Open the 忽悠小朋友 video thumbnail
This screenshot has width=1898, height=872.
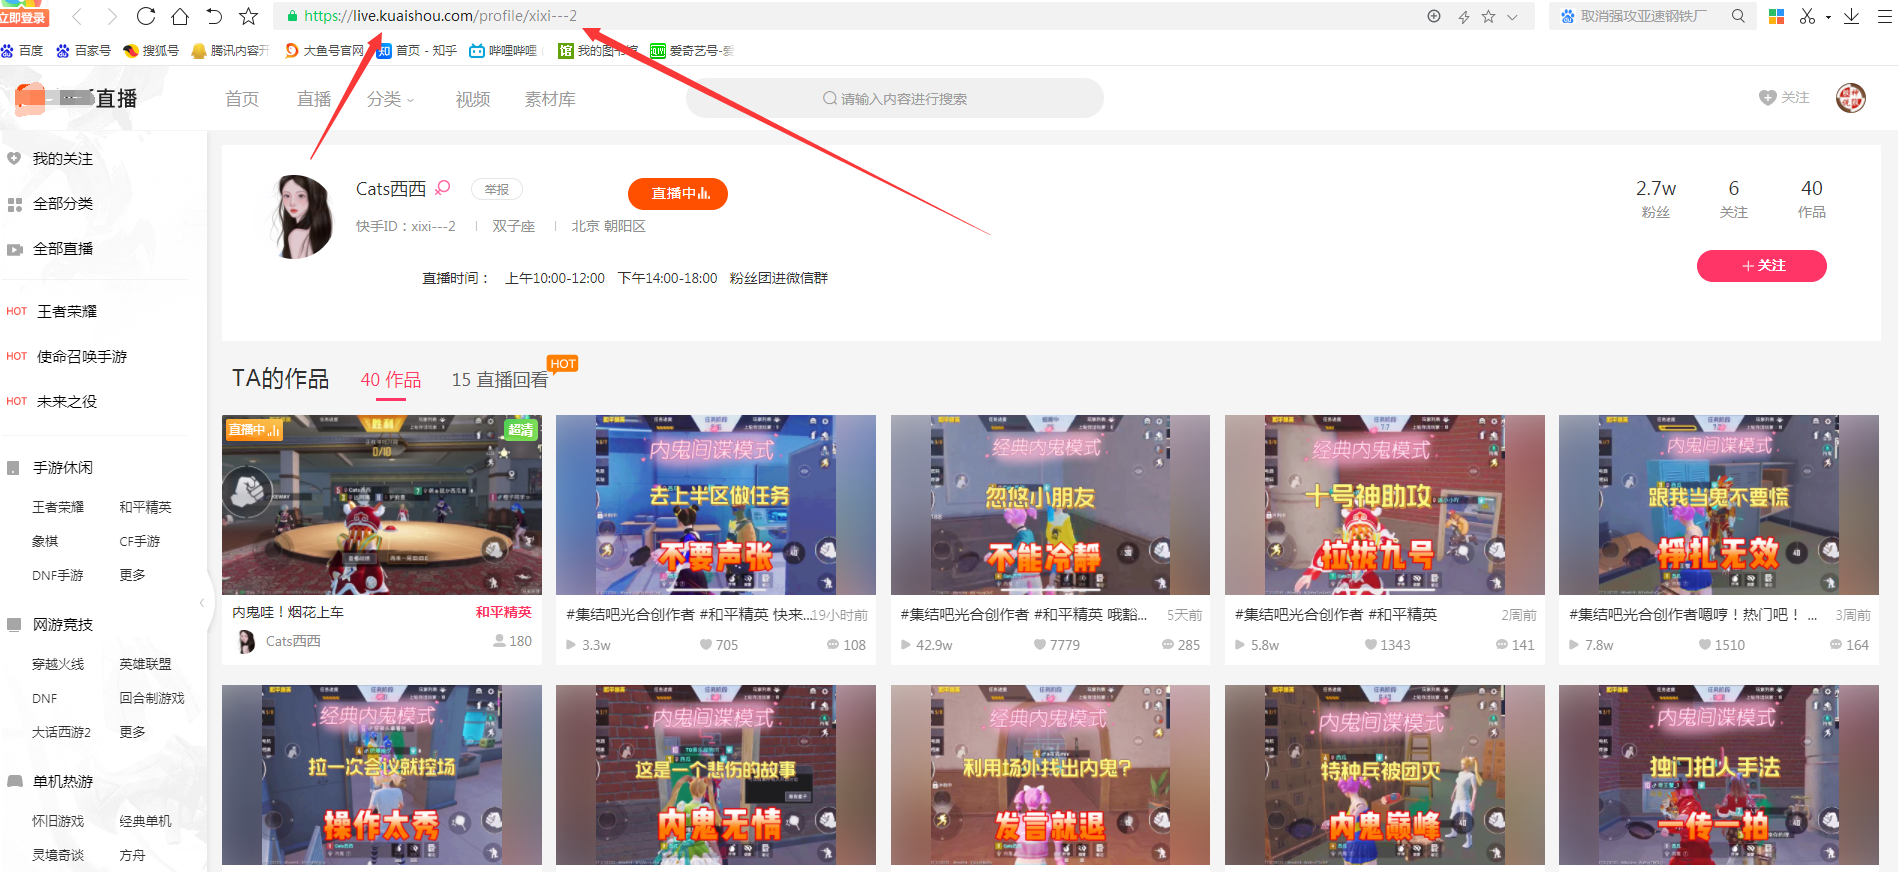(1050, 505)
